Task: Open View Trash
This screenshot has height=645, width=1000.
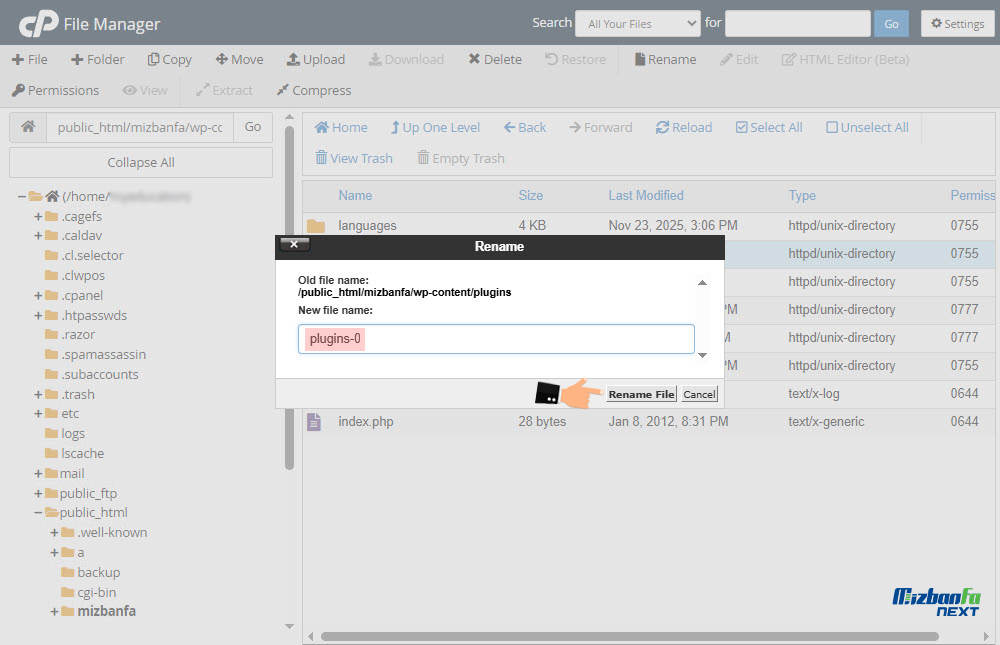Action: [x=353, y=158]
